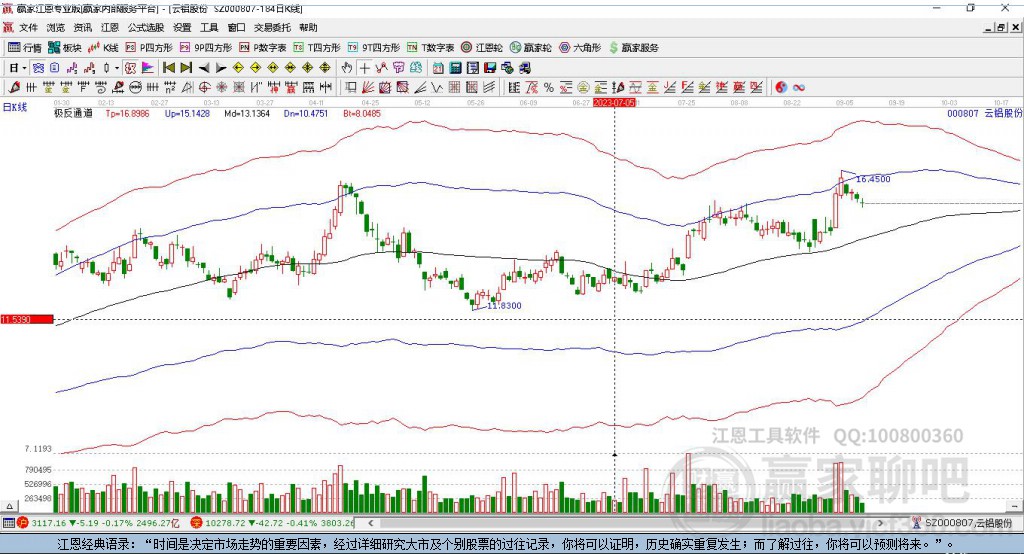This screenshot has height=554, width=1024.
Task: Open the 交易委托 menu
Action: (x=272, y=27)
